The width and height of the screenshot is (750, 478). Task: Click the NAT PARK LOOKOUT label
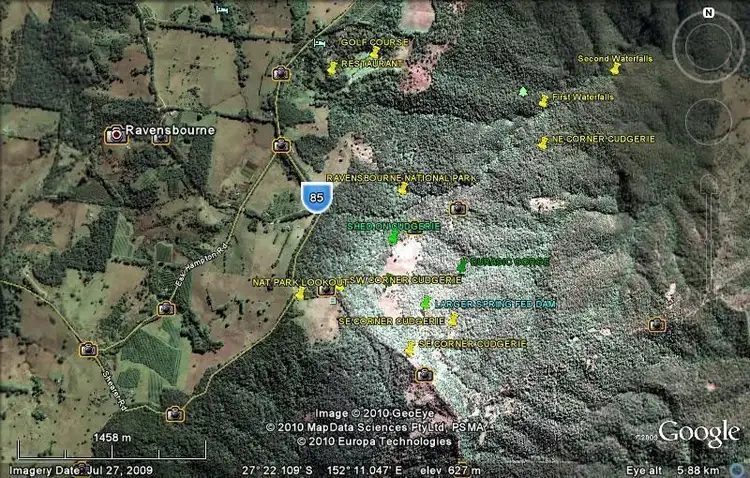pyautogui.click(x=300, y=282)
